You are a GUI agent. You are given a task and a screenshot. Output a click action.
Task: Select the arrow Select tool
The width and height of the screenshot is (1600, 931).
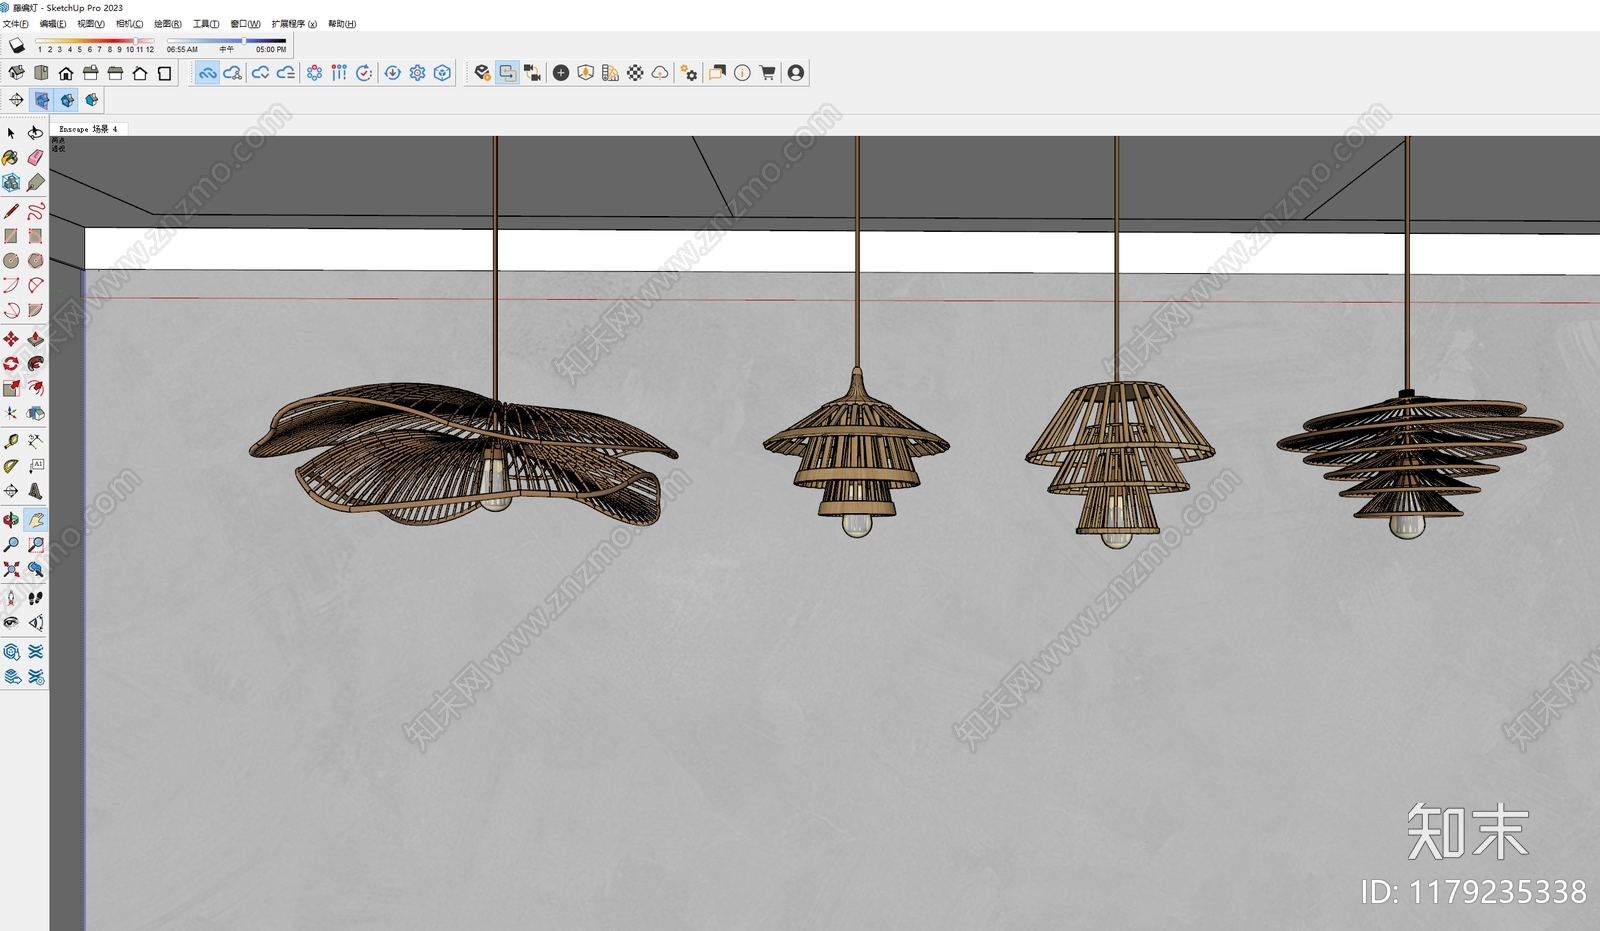(x=11, y=133)
